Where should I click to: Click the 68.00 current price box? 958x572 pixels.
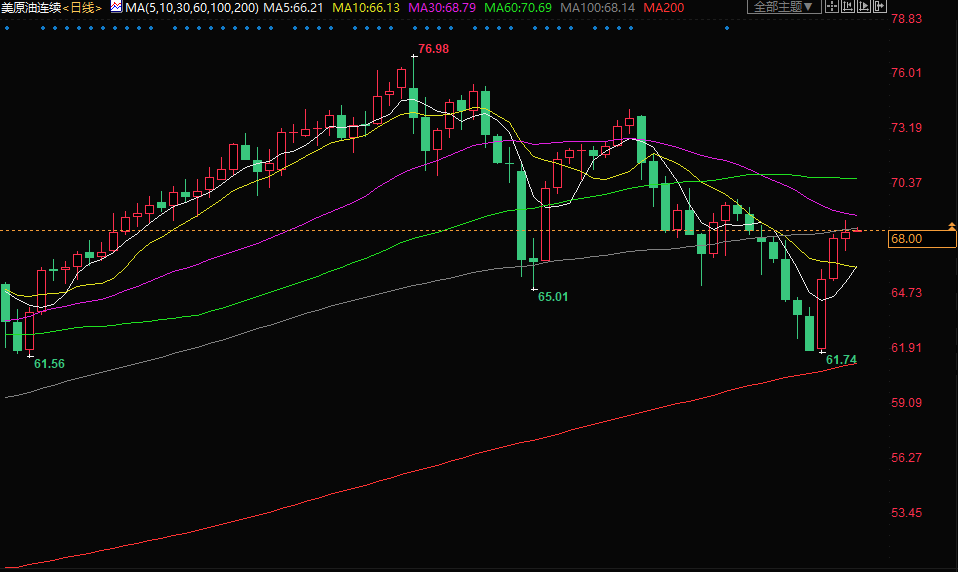(x=921, y=239)
